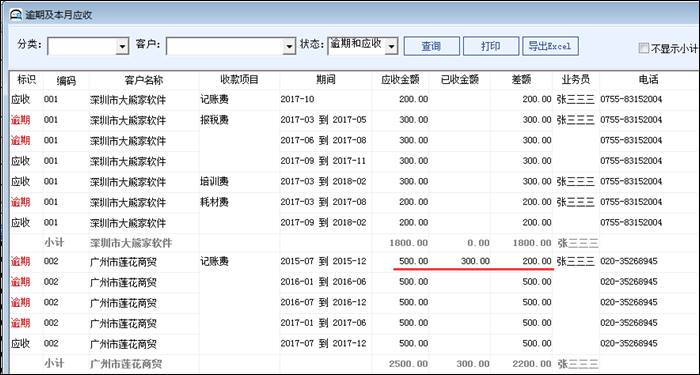
Task: Select the 培训费 cell
Action: [x=215, y=181]
